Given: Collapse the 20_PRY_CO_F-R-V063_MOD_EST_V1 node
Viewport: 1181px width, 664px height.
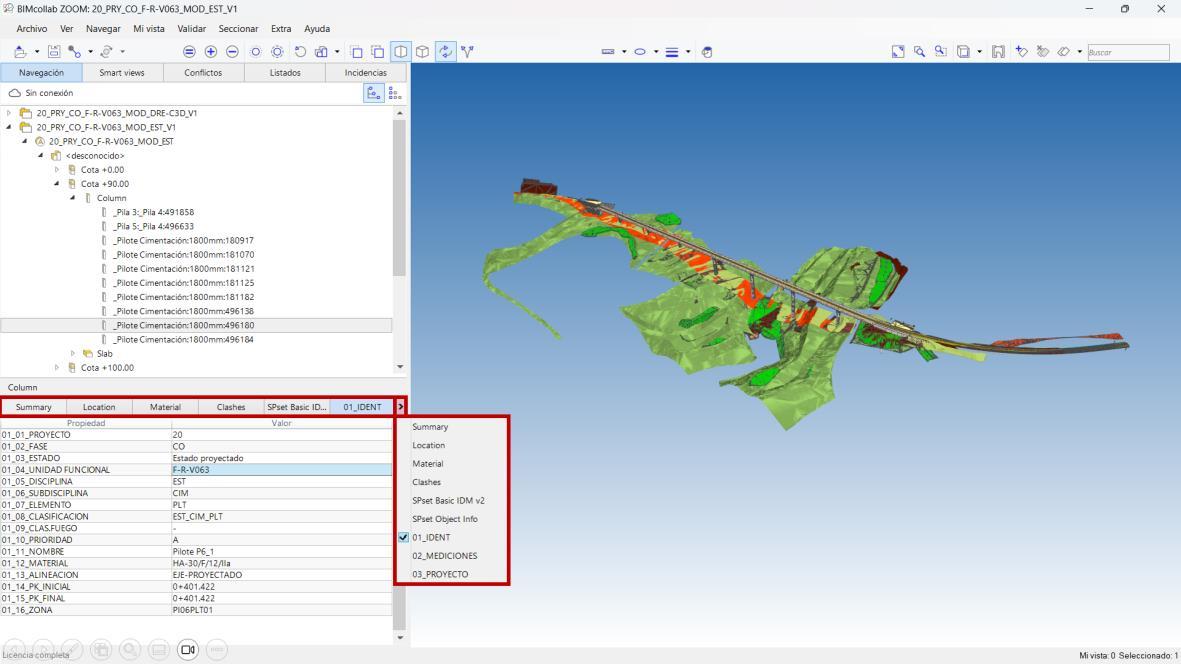Looking at the screenshot, I should [9, 127].
